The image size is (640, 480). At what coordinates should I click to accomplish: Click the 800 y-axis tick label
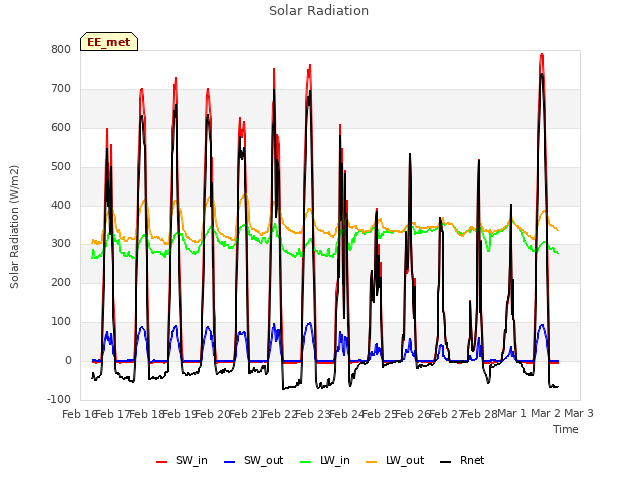coord(61,49)
